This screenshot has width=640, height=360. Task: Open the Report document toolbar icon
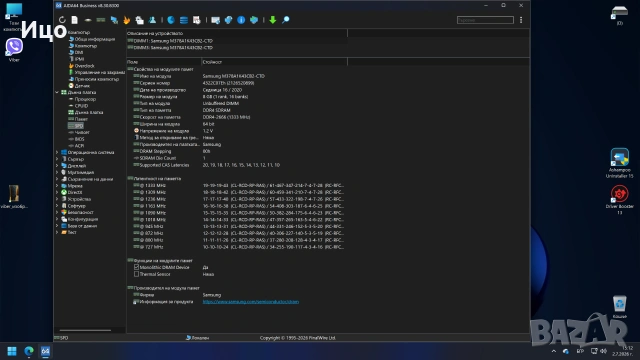click(x=75, y=20)
